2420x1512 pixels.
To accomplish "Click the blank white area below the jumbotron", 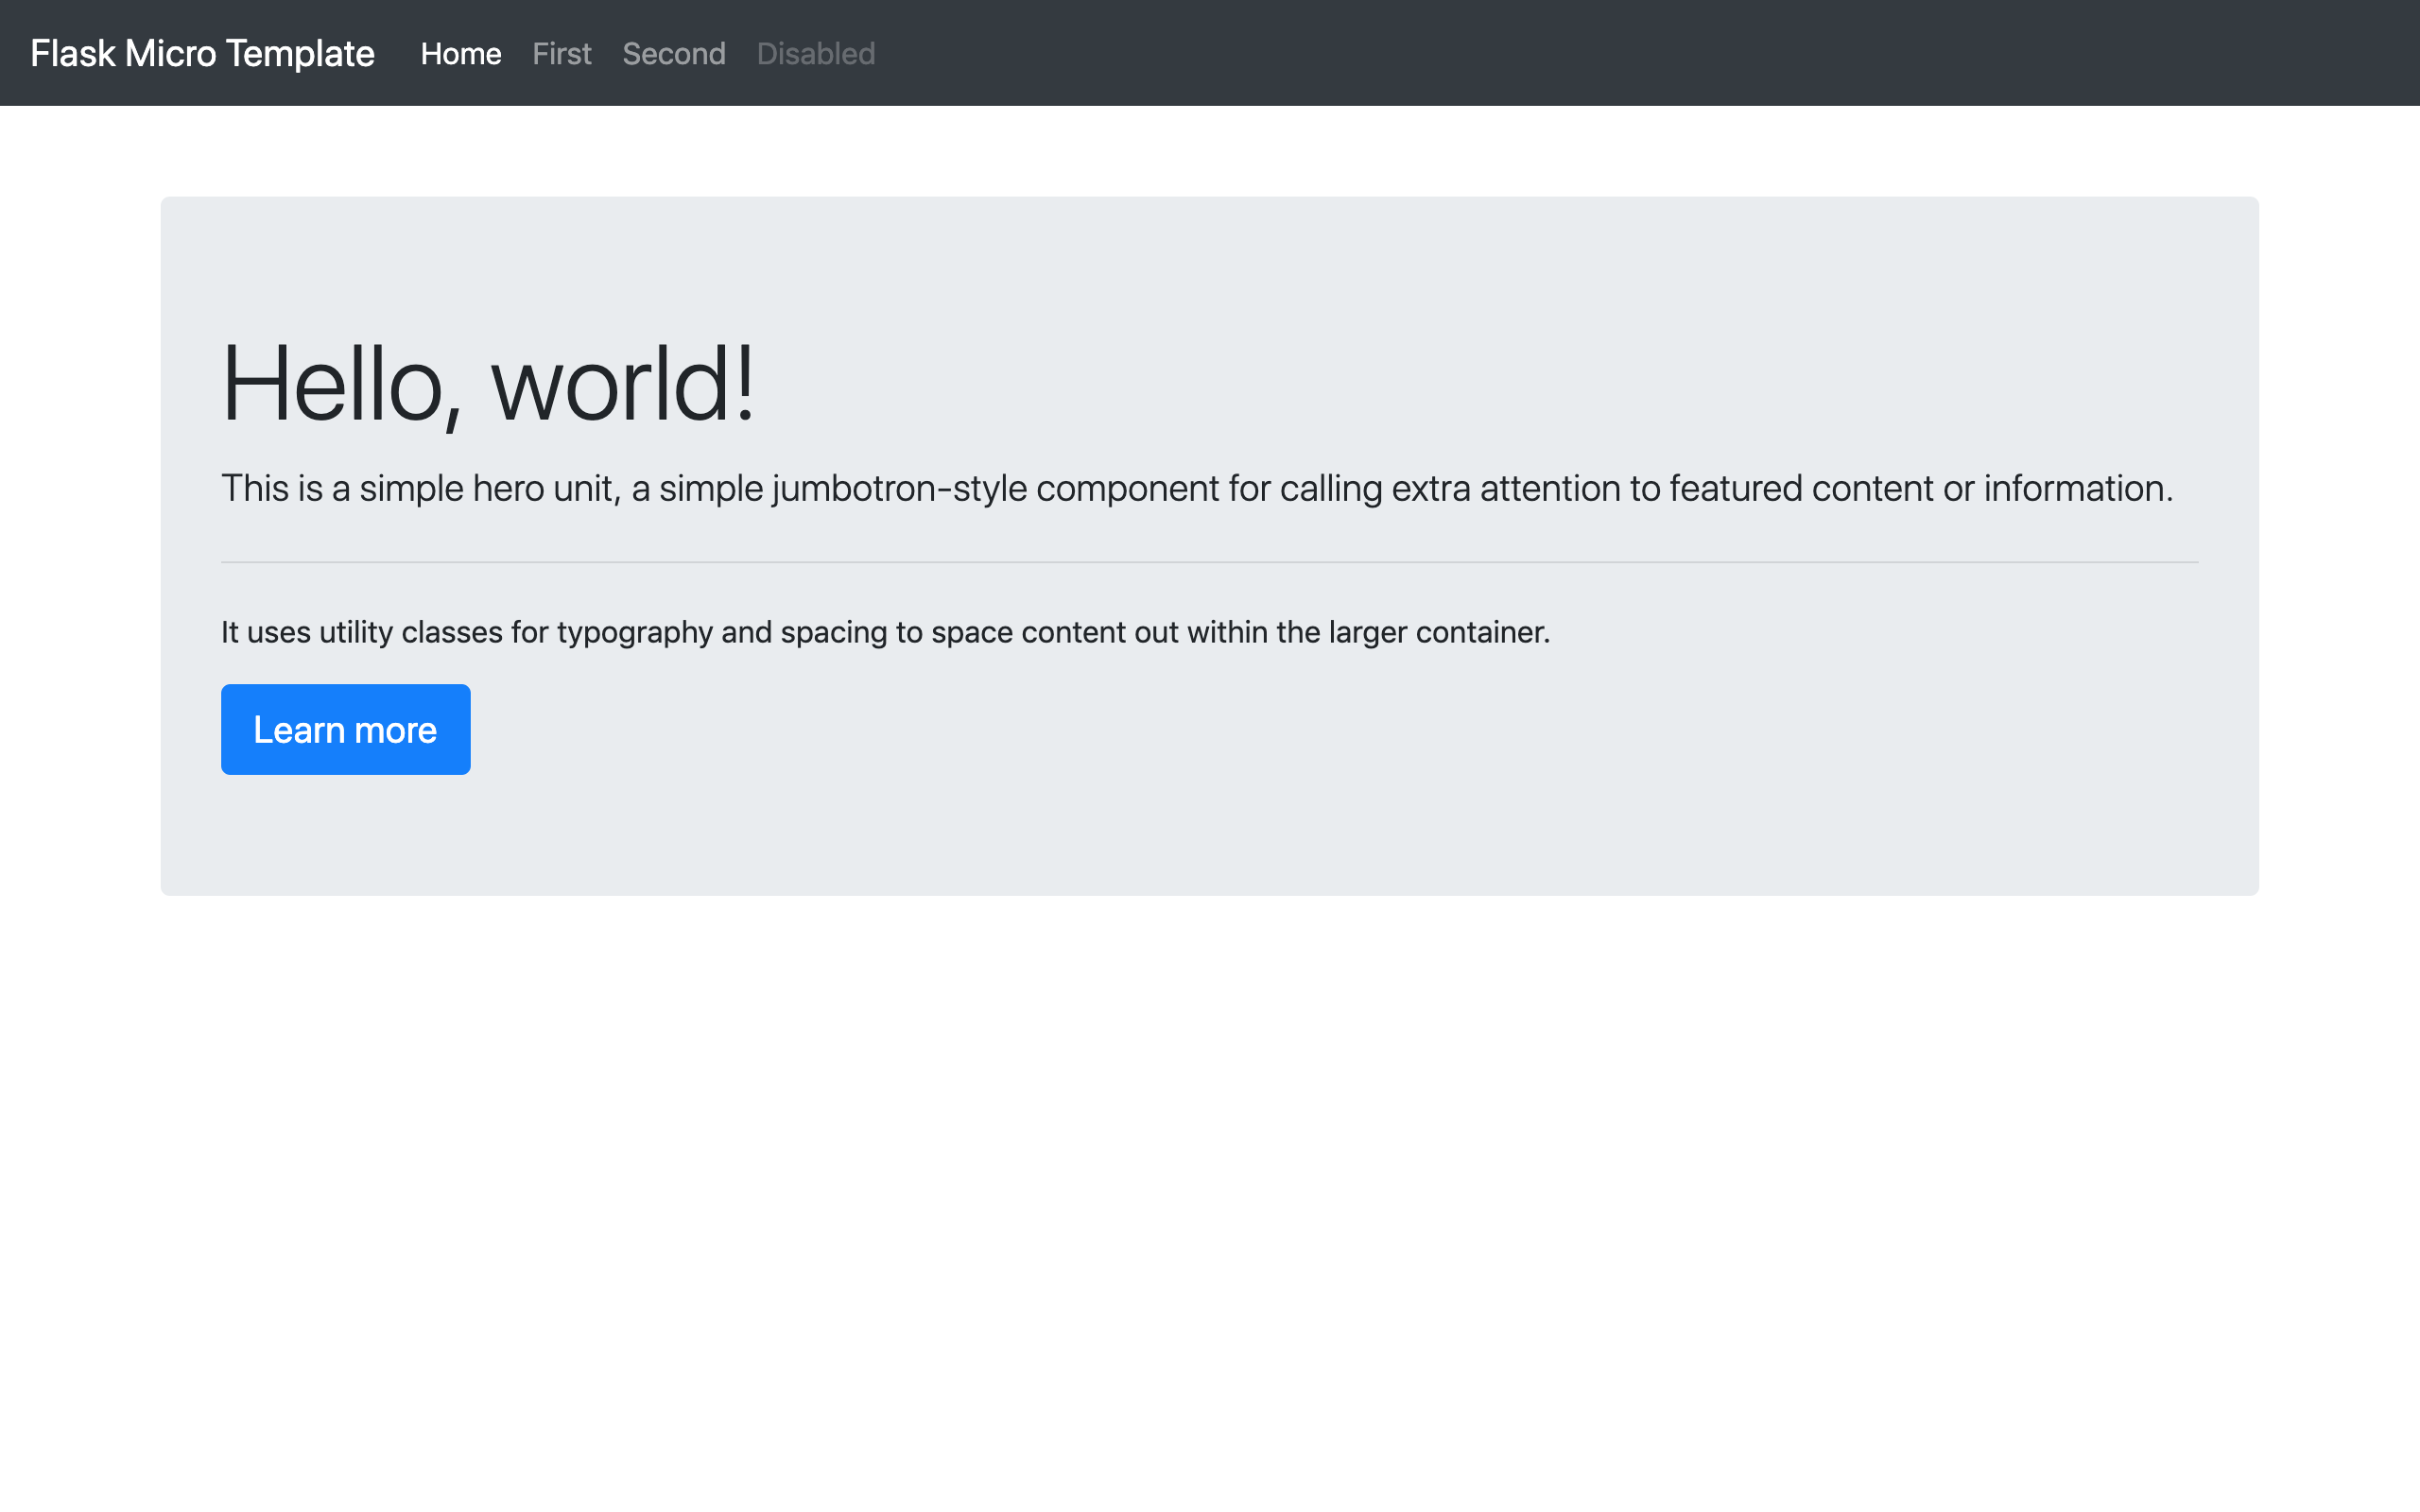I will point(1208,1200).
